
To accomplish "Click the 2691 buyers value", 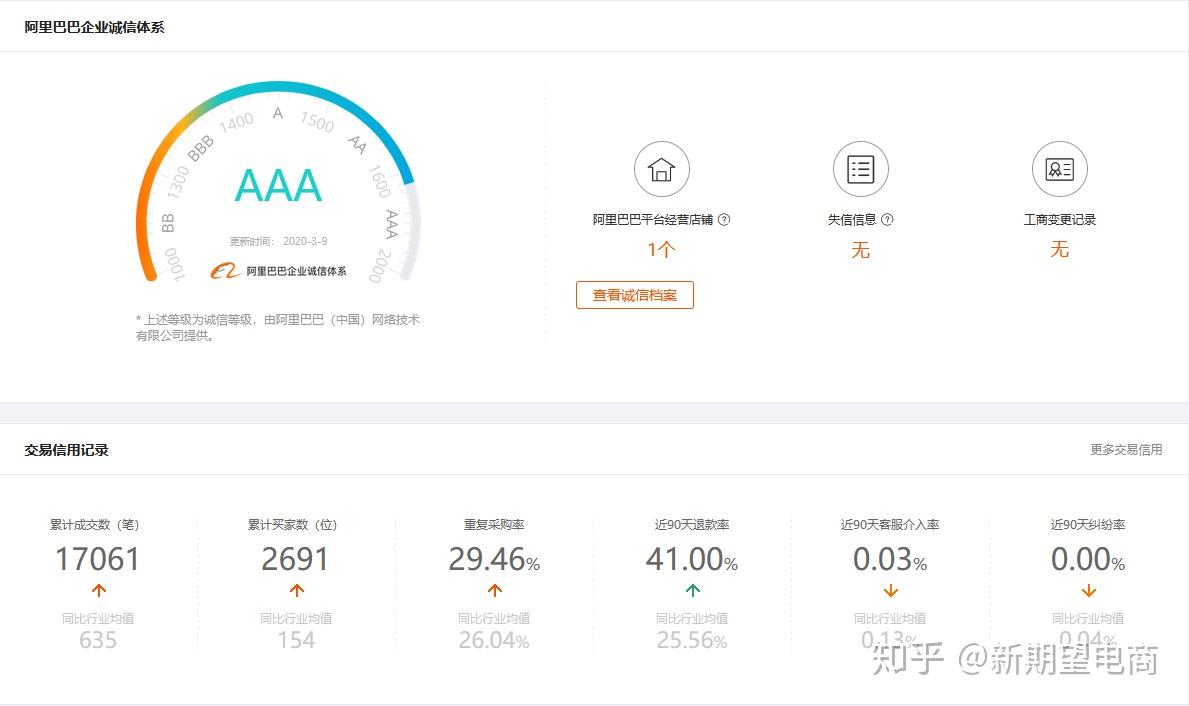I will 296,560.
